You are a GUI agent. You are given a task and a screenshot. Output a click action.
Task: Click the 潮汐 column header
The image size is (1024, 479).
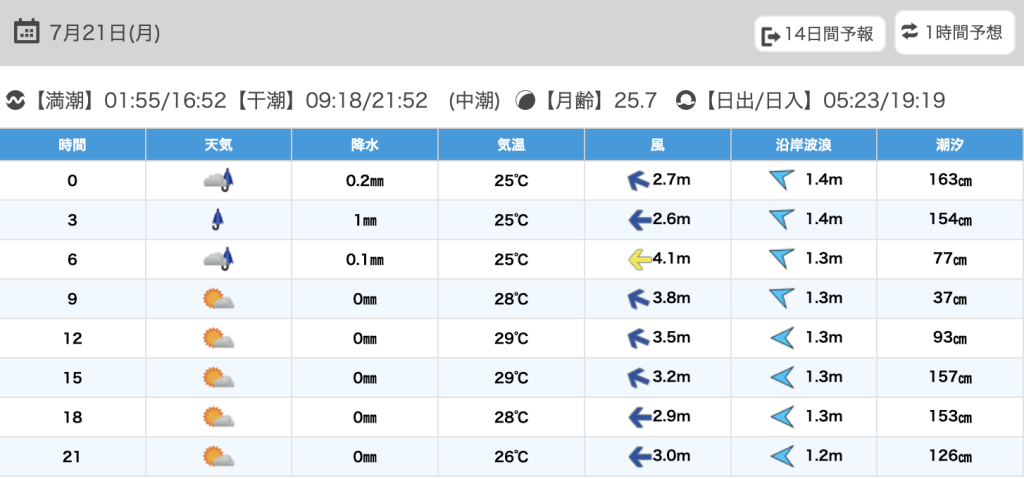point(950,145)
